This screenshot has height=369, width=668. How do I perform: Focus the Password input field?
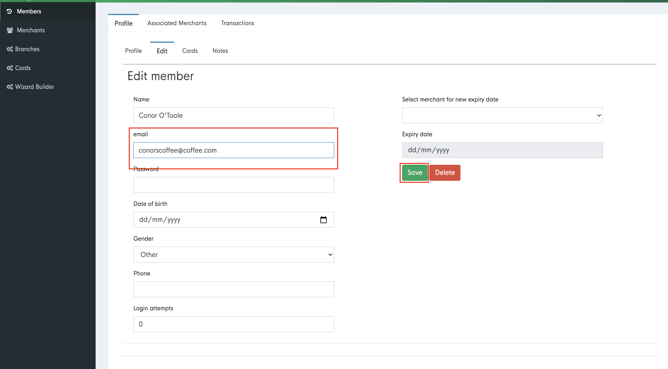(x=233, y=185)
